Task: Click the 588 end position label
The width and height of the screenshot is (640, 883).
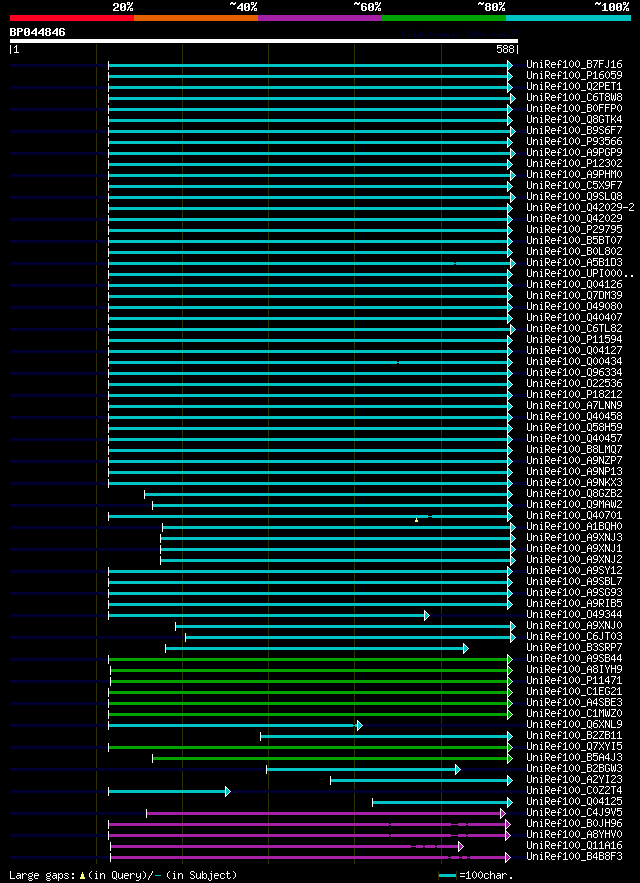Action: tap(505, 50)
